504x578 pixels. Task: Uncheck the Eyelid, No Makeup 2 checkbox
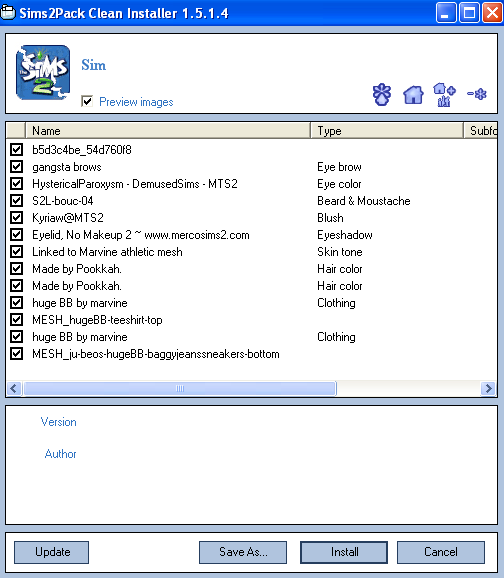(x=17, y=234)
